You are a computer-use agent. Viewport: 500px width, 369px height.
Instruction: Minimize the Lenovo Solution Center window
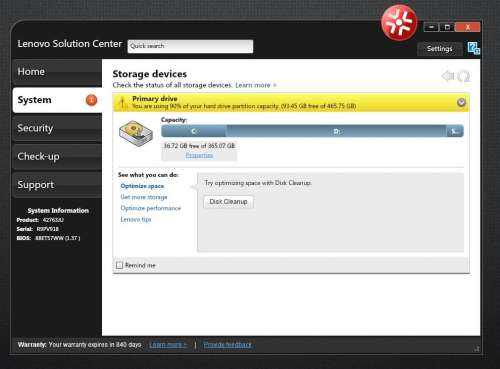[431, 27]
